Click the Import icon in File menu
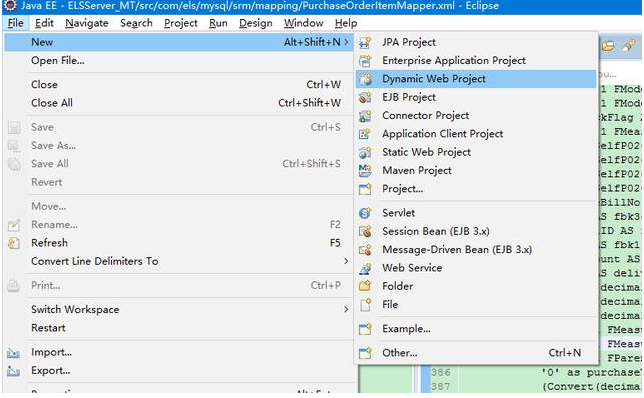This screenshot has height=398, width=644. (14, 352)
